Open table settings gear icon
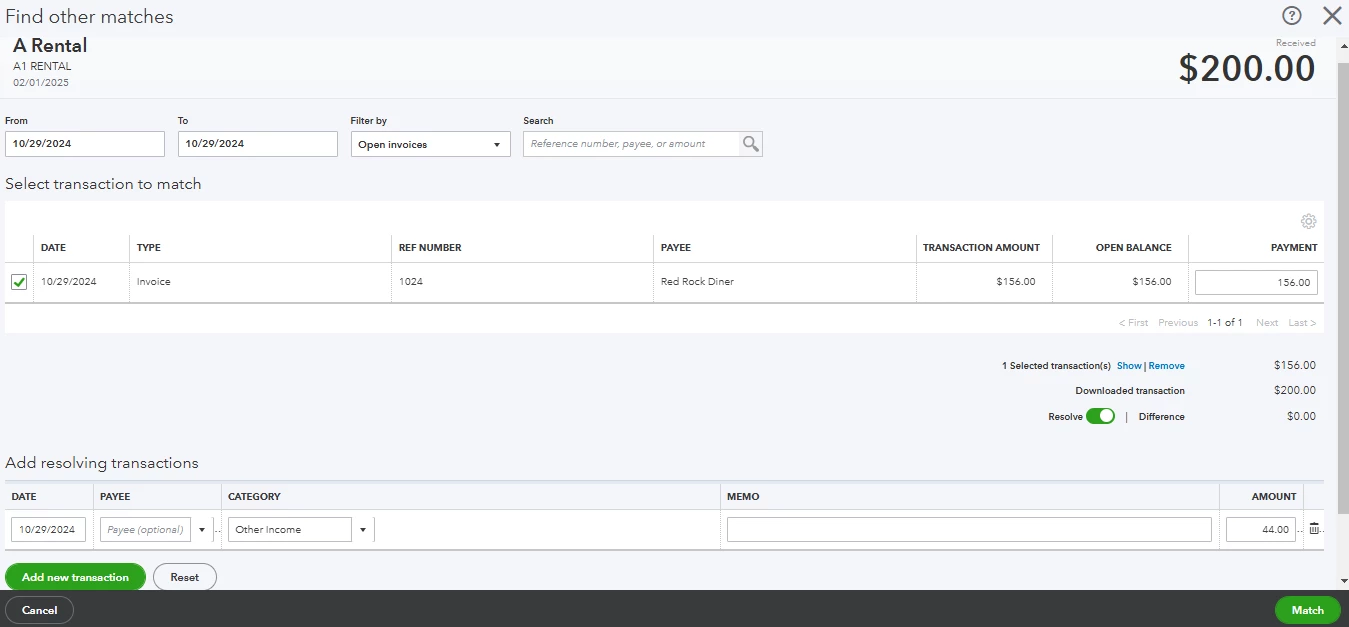This screenshot has height=627, width=1349. tap(1308, 221)
